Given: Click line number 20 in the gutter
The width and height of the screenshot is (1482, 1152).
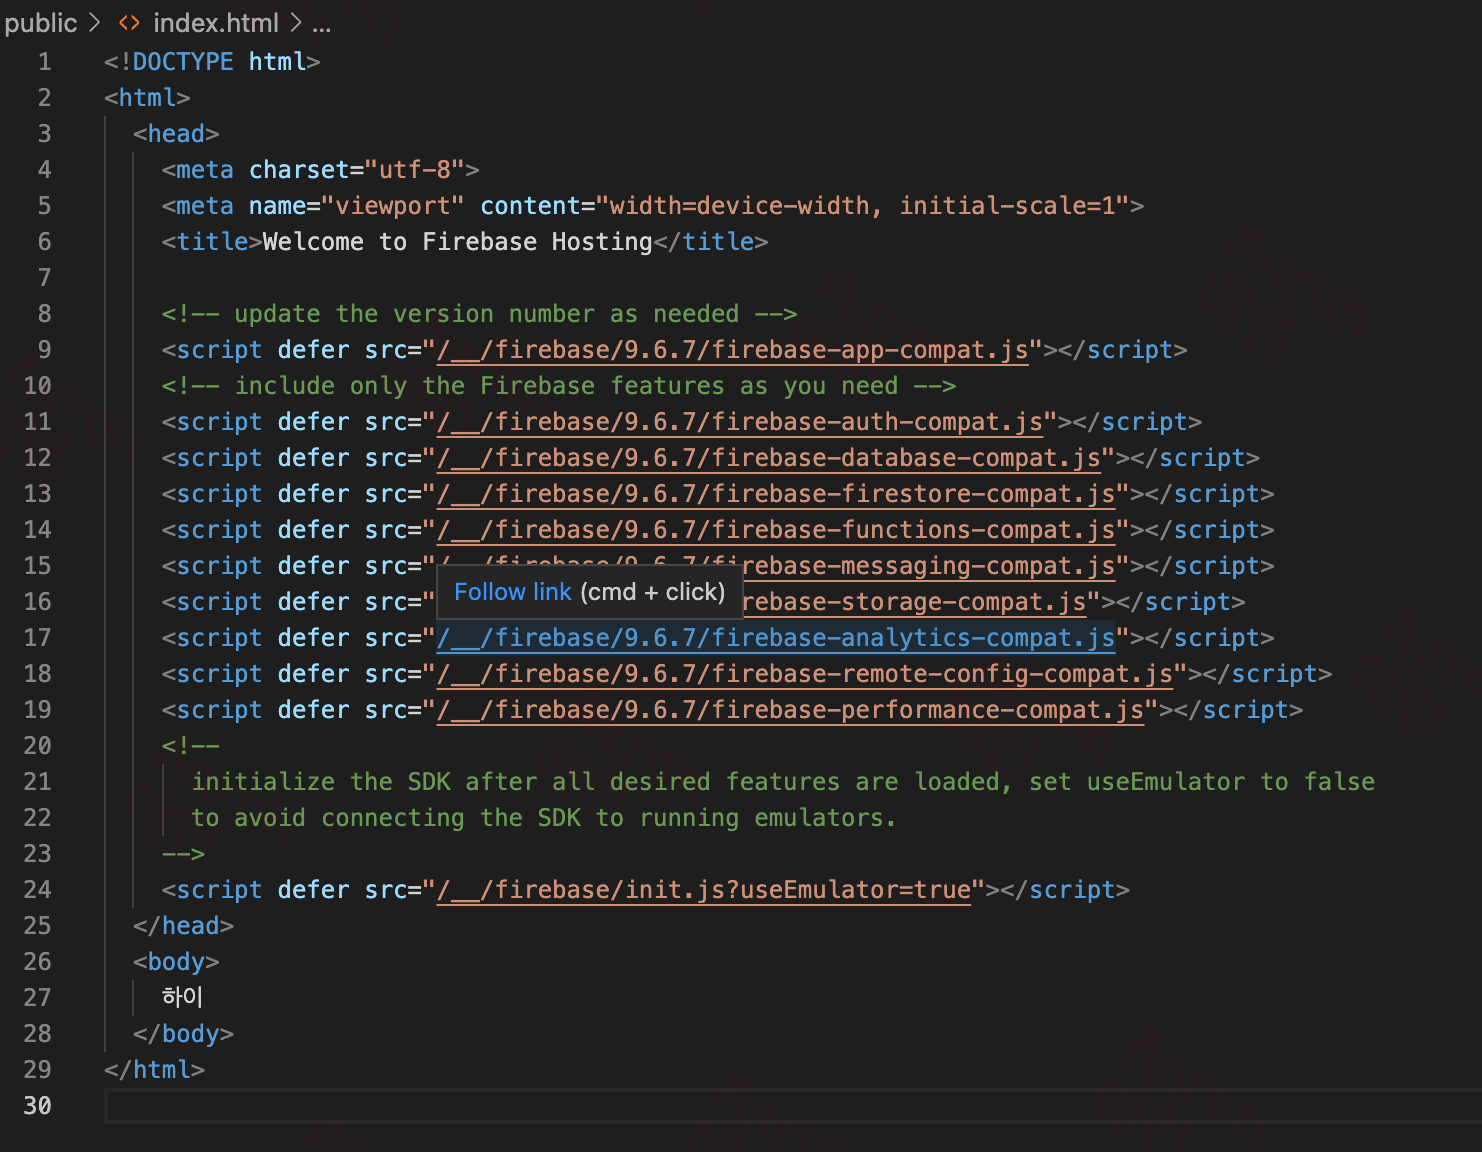Looking at the screenshot, I should pyautogui.click(x=38, y=746).
